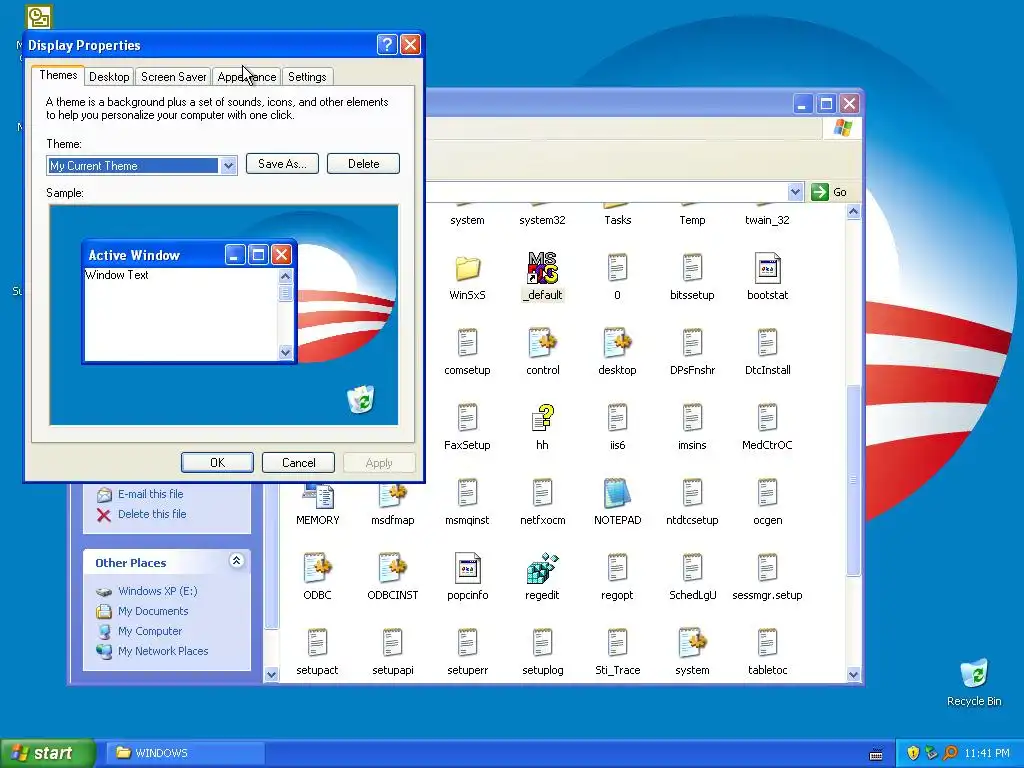Open the regedit application icon
The image size is (1024, 768).
click(542, 569)
